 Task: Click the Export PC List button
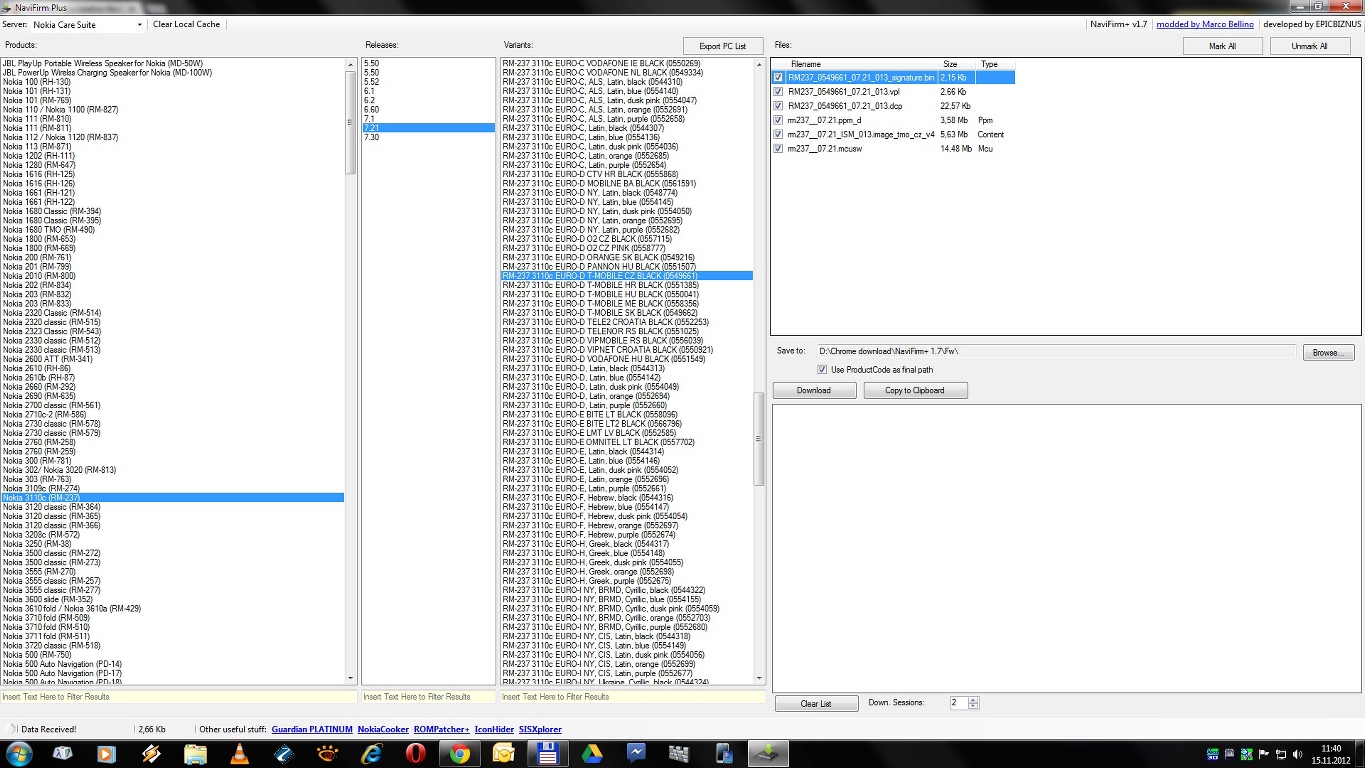723,46
